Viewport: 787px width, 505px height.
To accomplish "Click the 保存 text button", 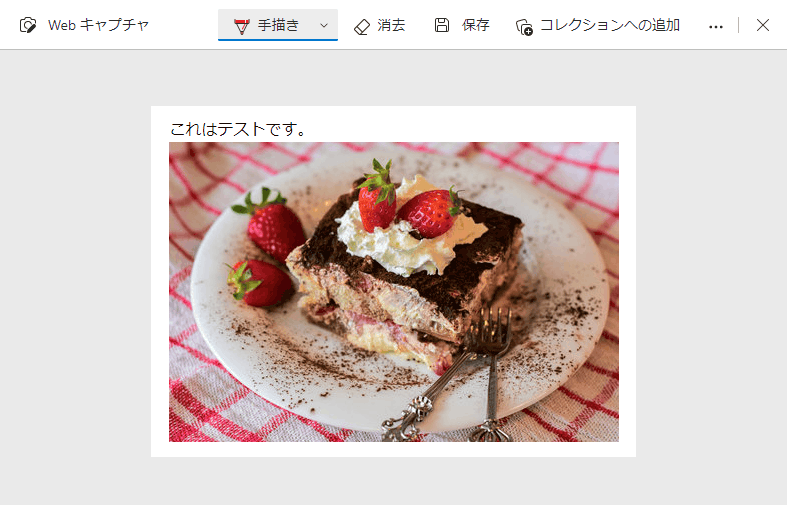I will (x=476, y=25).
